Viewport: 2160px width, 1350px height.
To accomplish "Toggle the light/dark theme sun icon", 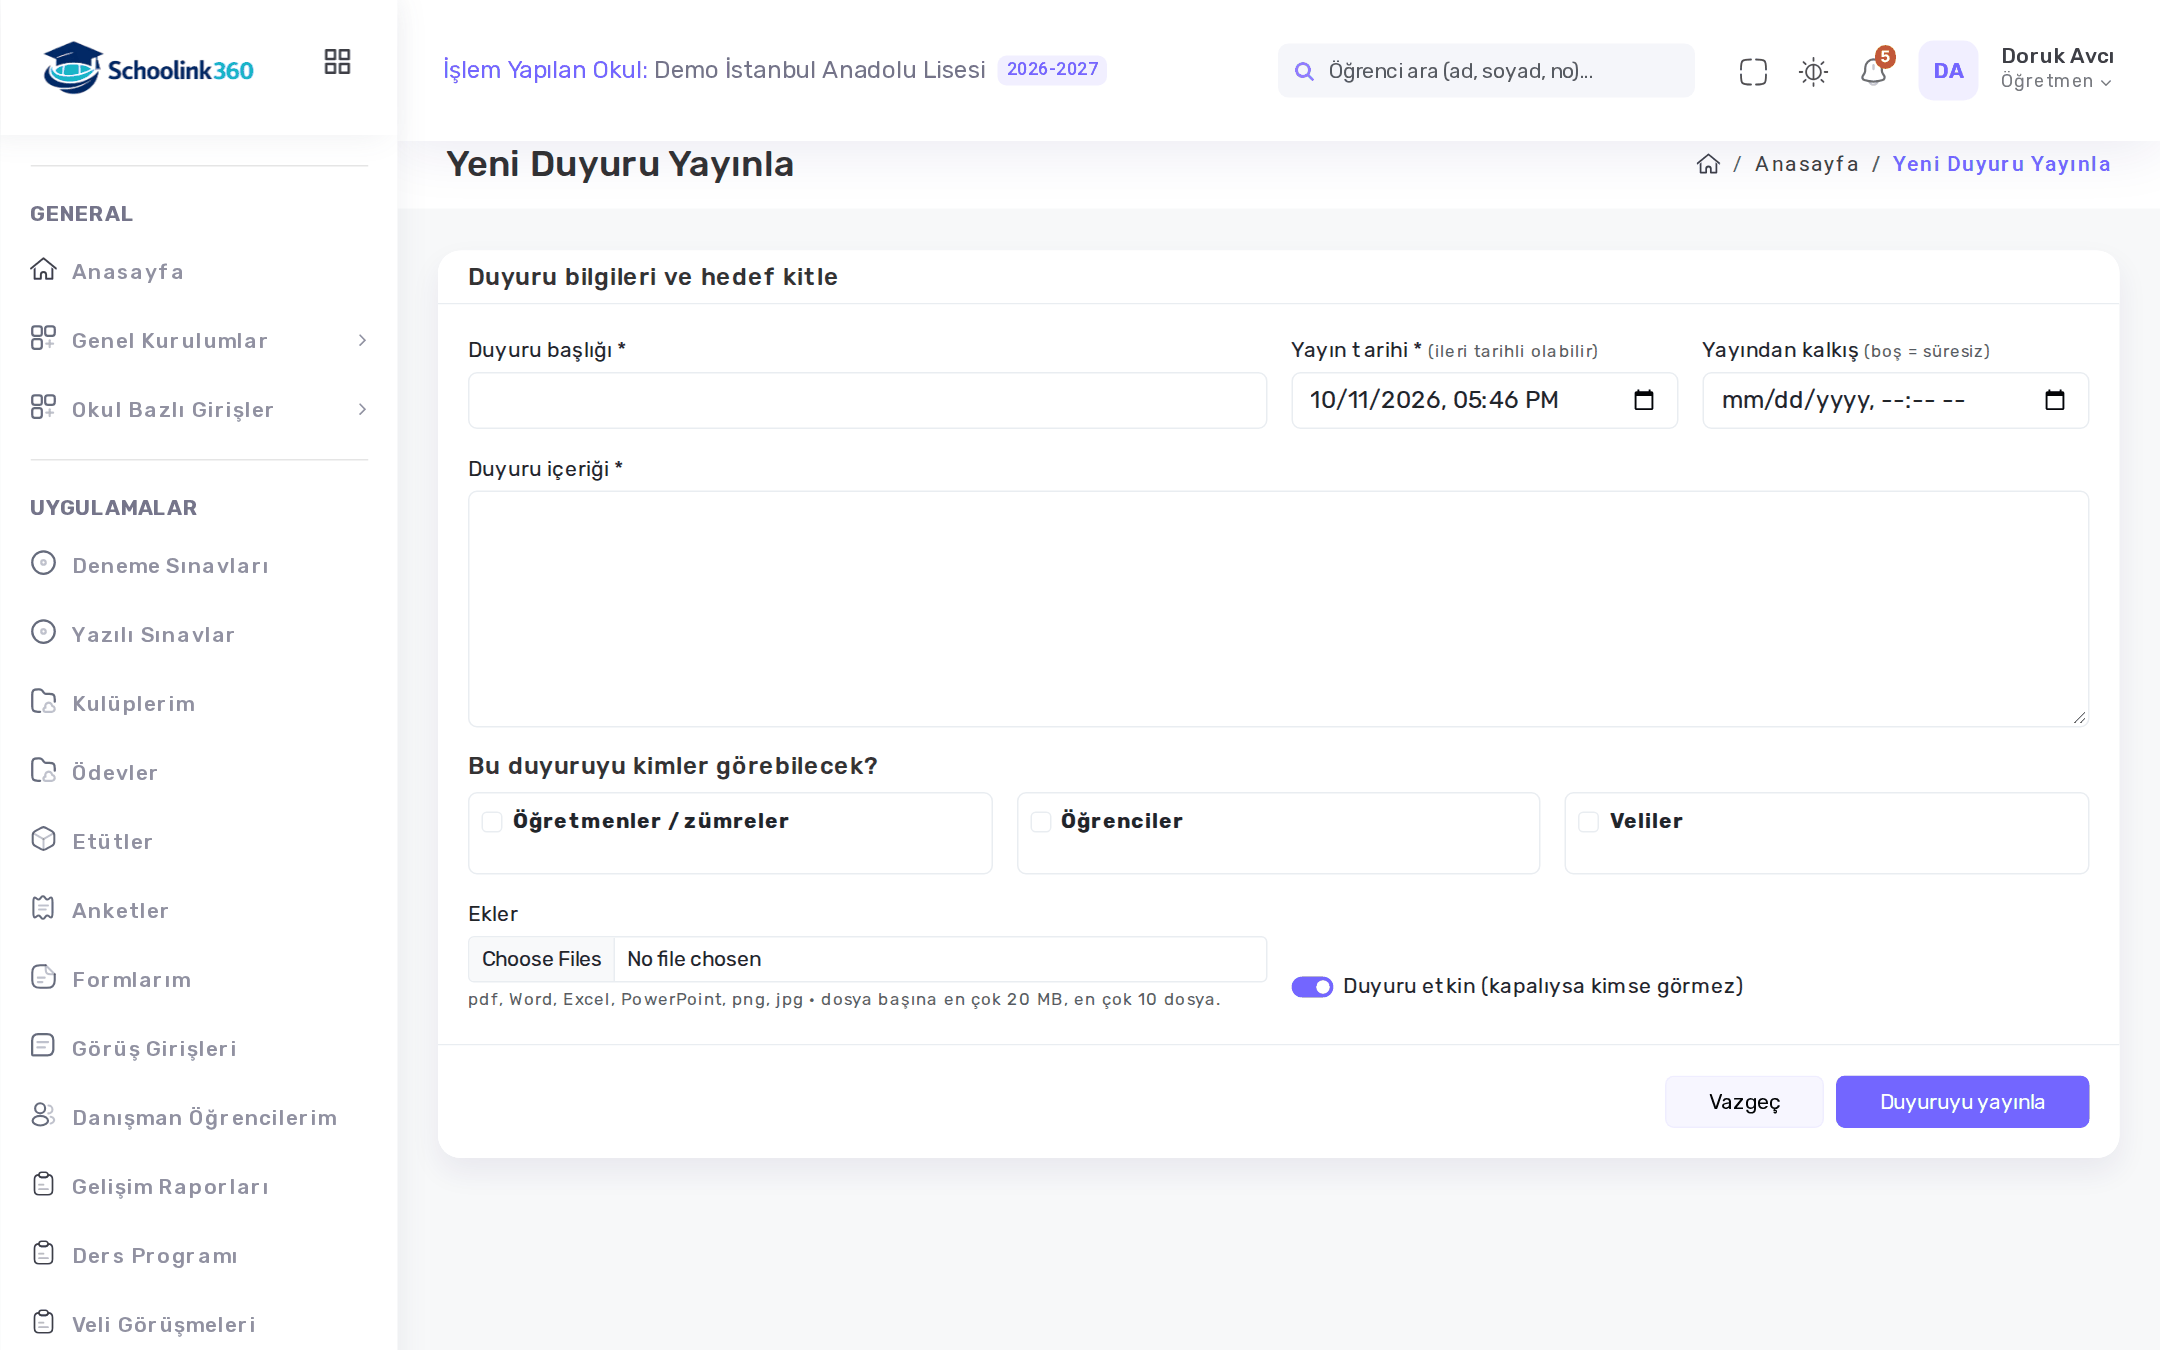I will [x=1813, y=71].
